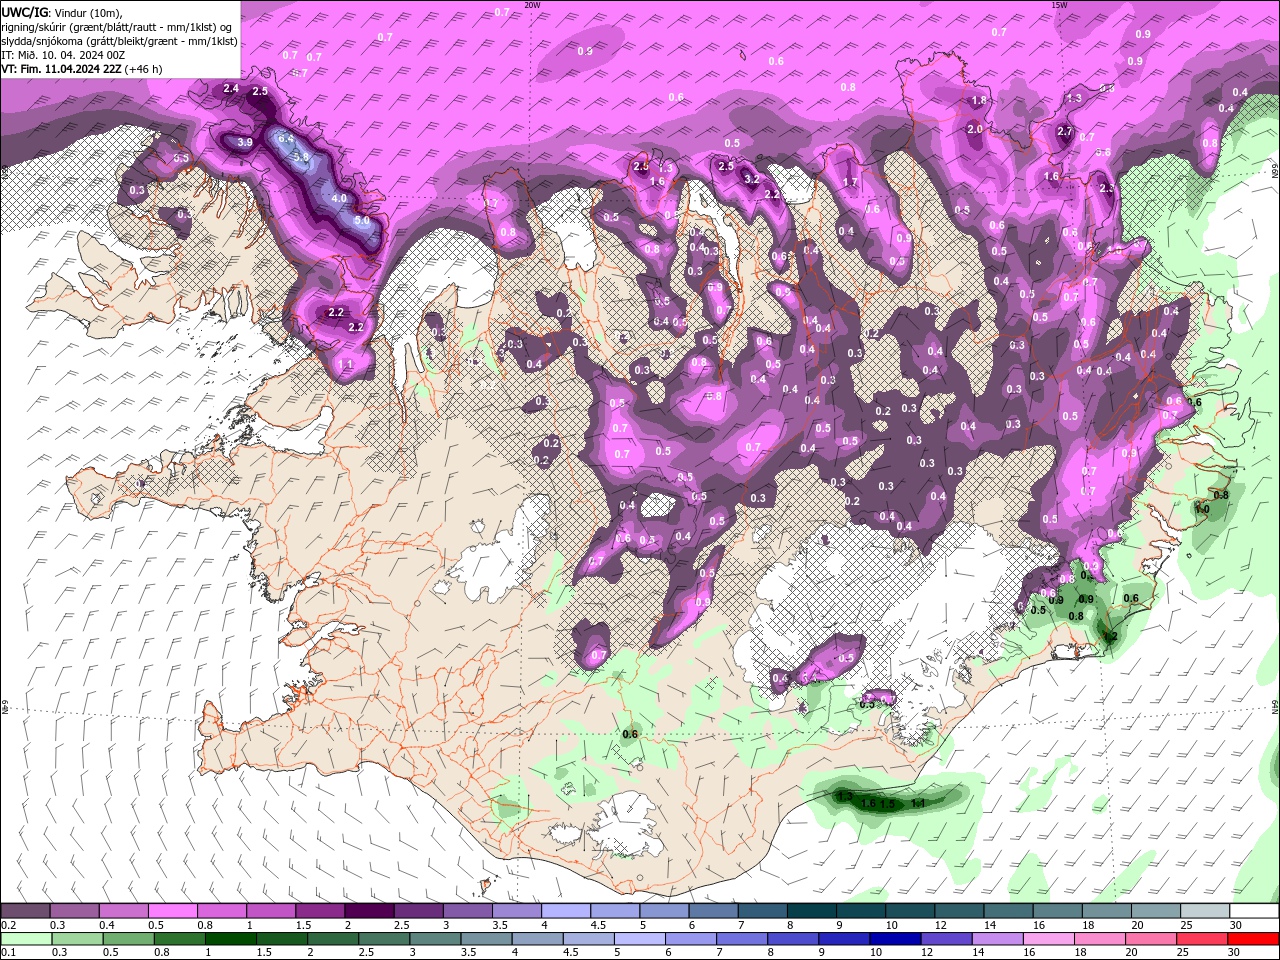The image size is (1280, 960).
Task: Click the 6.4 snowfall peak value
Action: [285, 139]
